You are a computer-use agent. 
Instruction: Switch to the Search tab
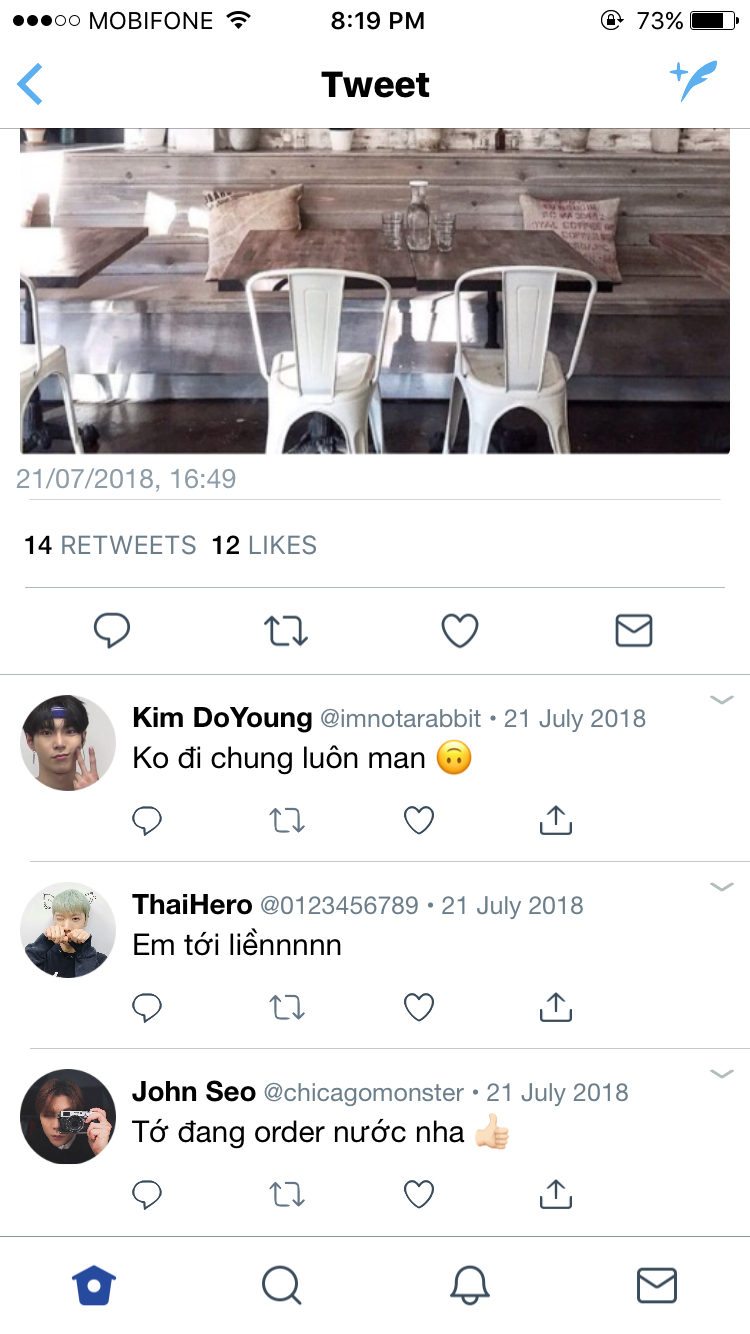(x=282, y=1285)
